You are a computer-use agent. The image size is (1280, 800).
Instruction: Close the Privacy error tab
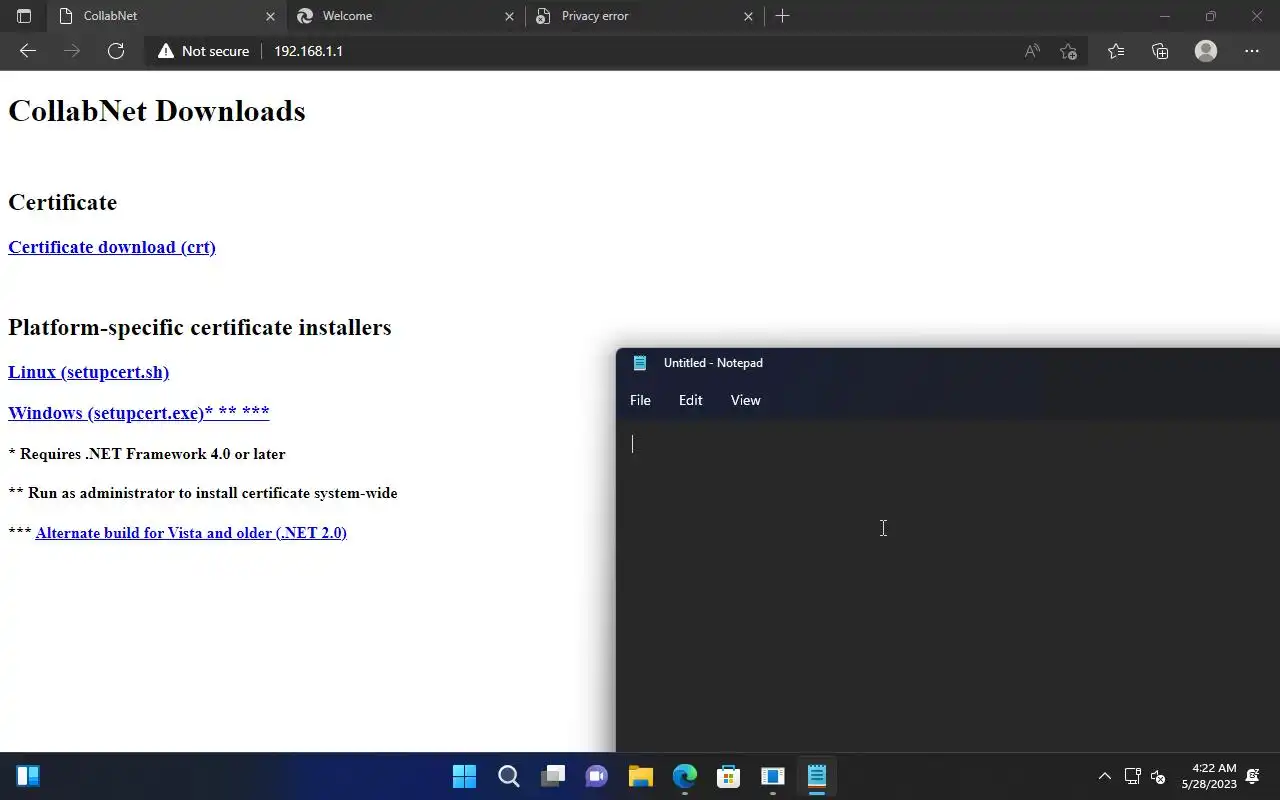(748, 16)
